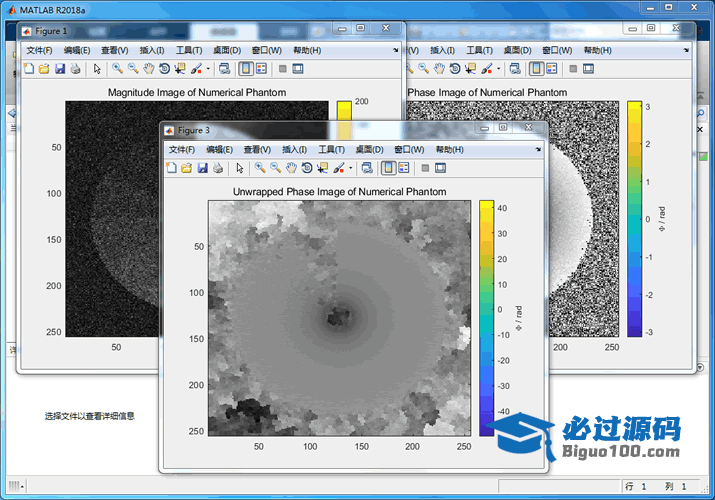Screen dimensions: 715x500
Task: Click the center of the unwrapped phase image
Action: tap(339, 318)
